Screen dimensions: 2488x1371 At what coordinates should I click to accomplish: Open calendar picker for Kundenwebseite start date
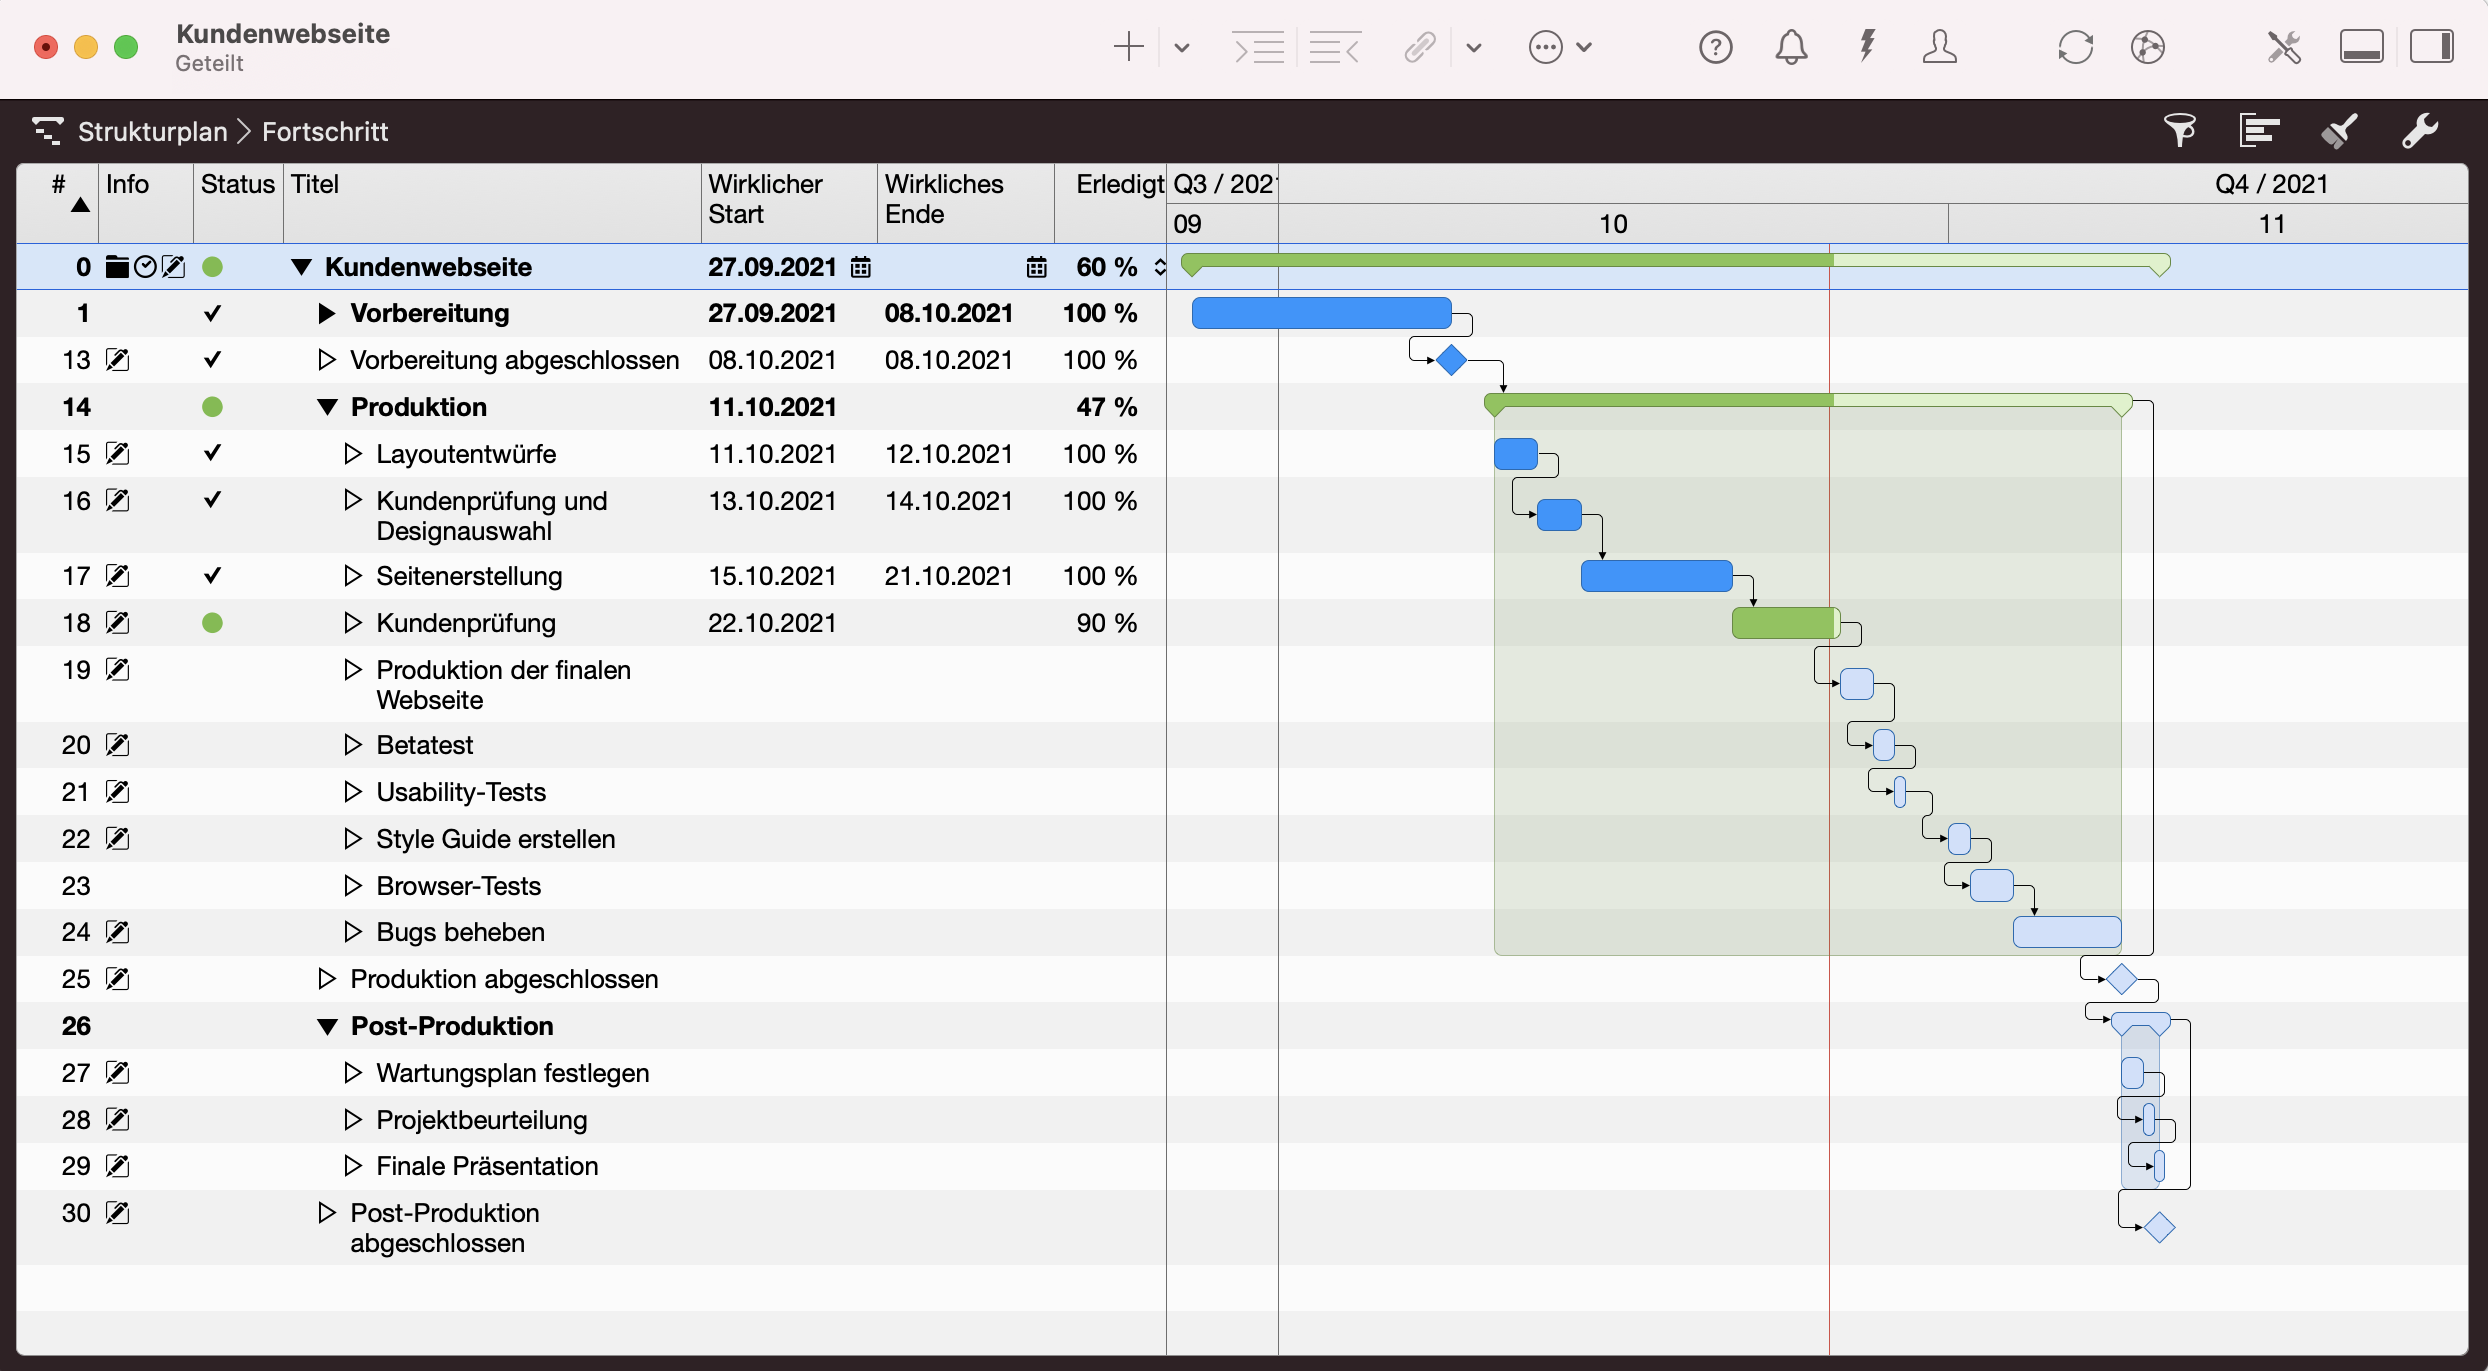(x=860, y=267)
